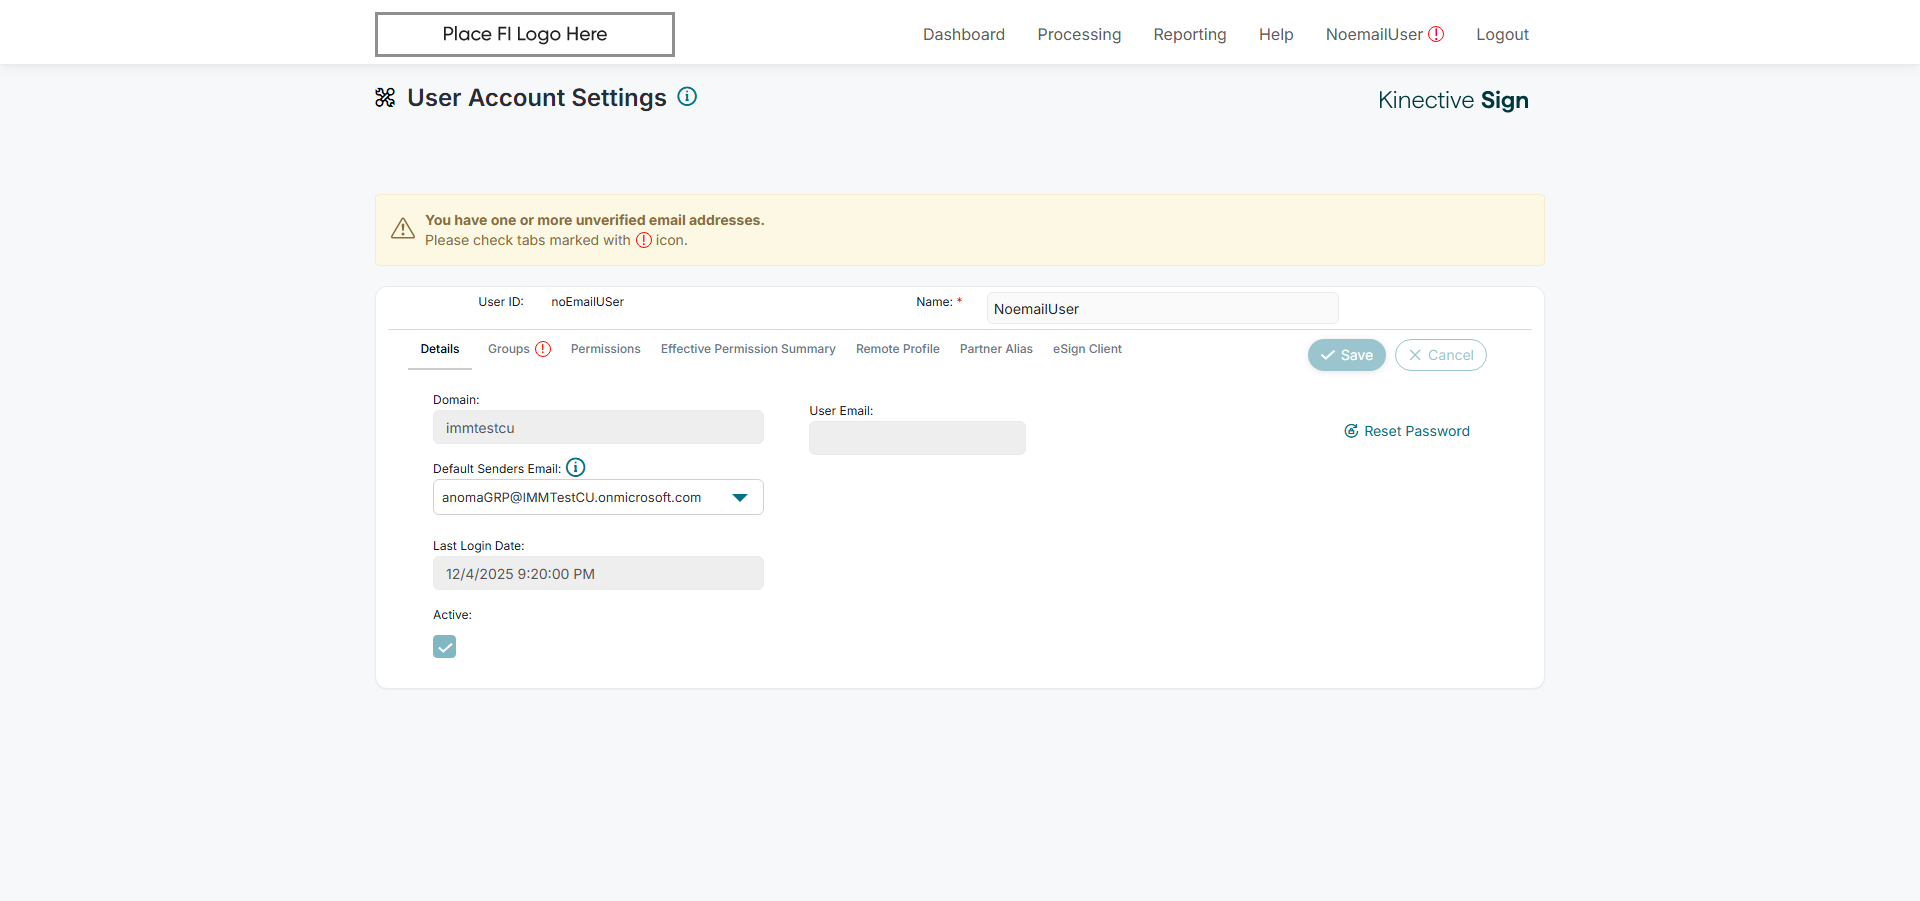1920x901 pixels.
Task: Open the Partner Alias tab
Action: [x=996, y=349]
